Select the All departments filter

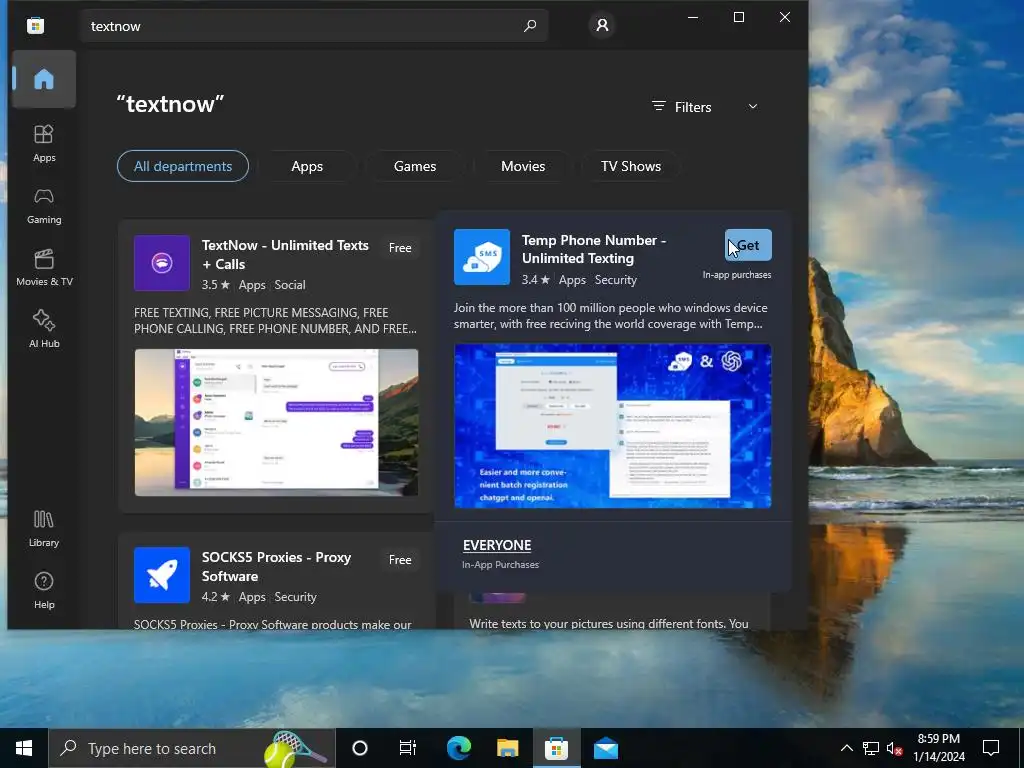click(183, 166)
